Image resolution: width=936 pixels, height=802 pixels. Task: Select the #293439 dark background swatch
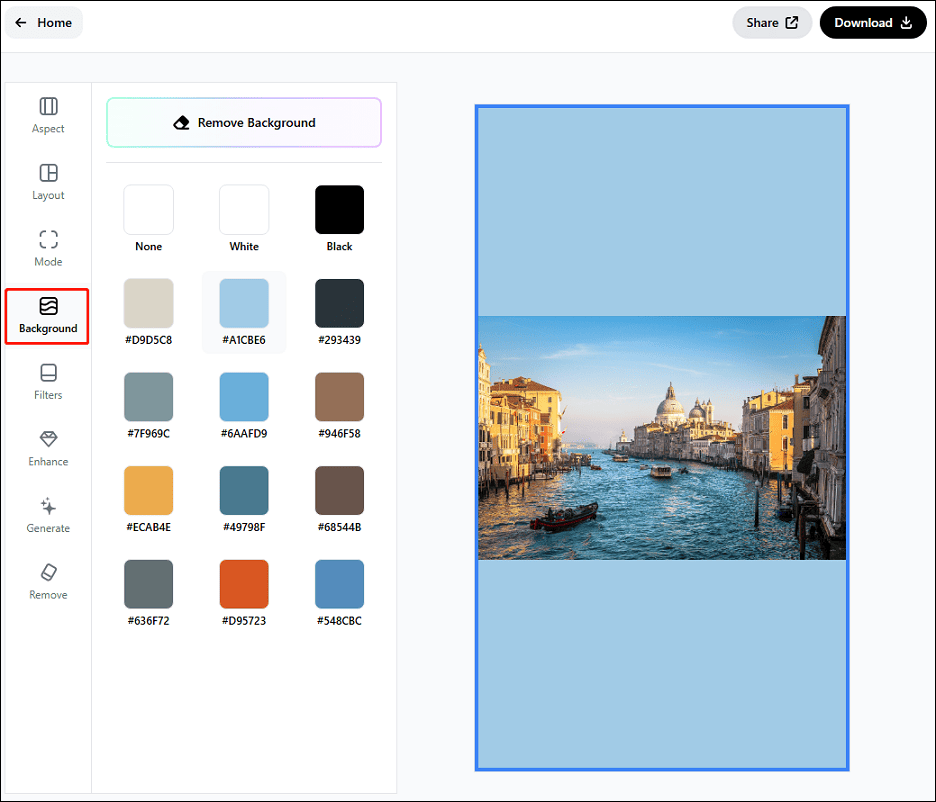tap(338, 303)
